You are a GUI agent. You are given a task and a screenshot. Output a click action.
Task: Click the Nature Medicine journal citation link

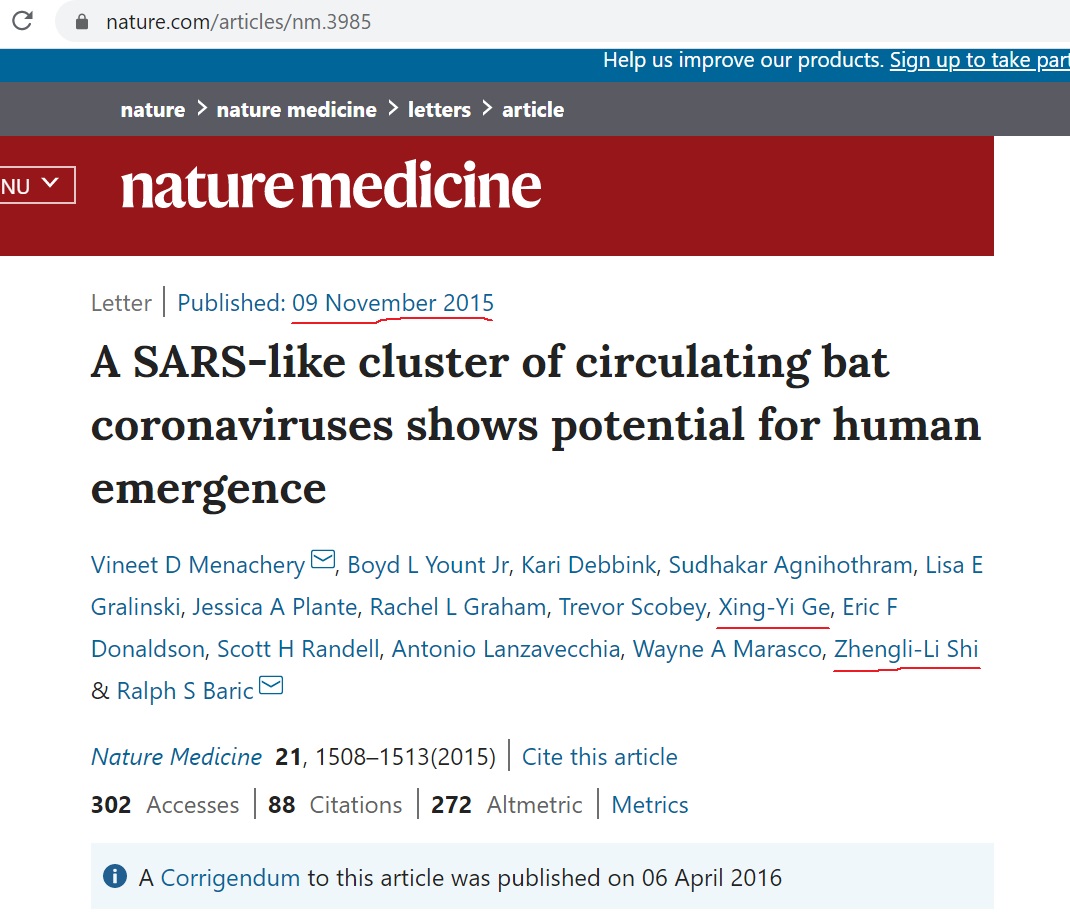point(176,757)
